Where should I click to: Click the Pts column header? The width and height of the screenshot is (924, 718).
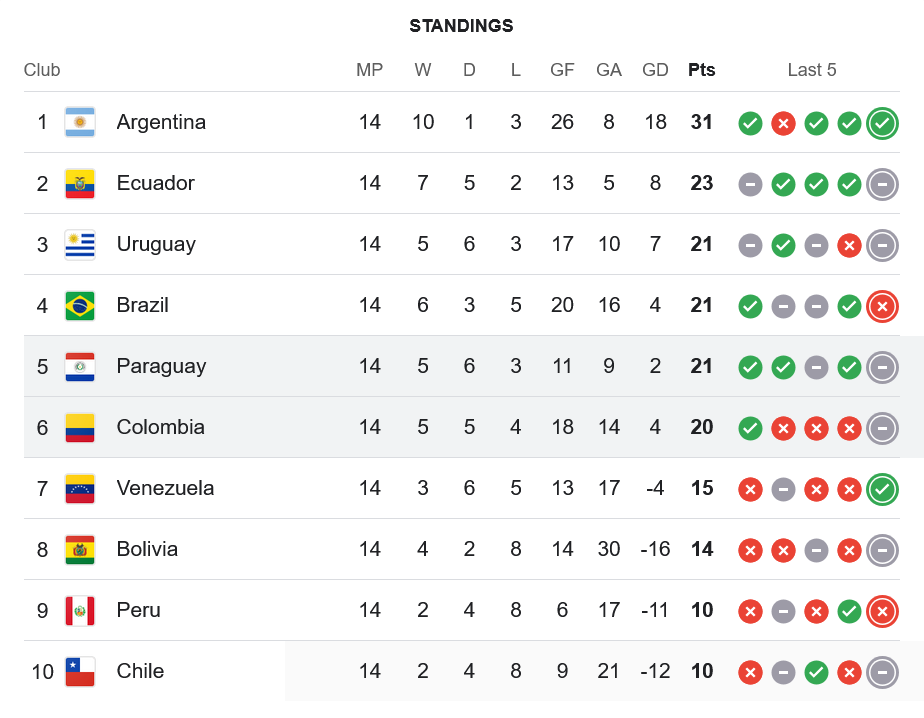[x=702, y=70]
